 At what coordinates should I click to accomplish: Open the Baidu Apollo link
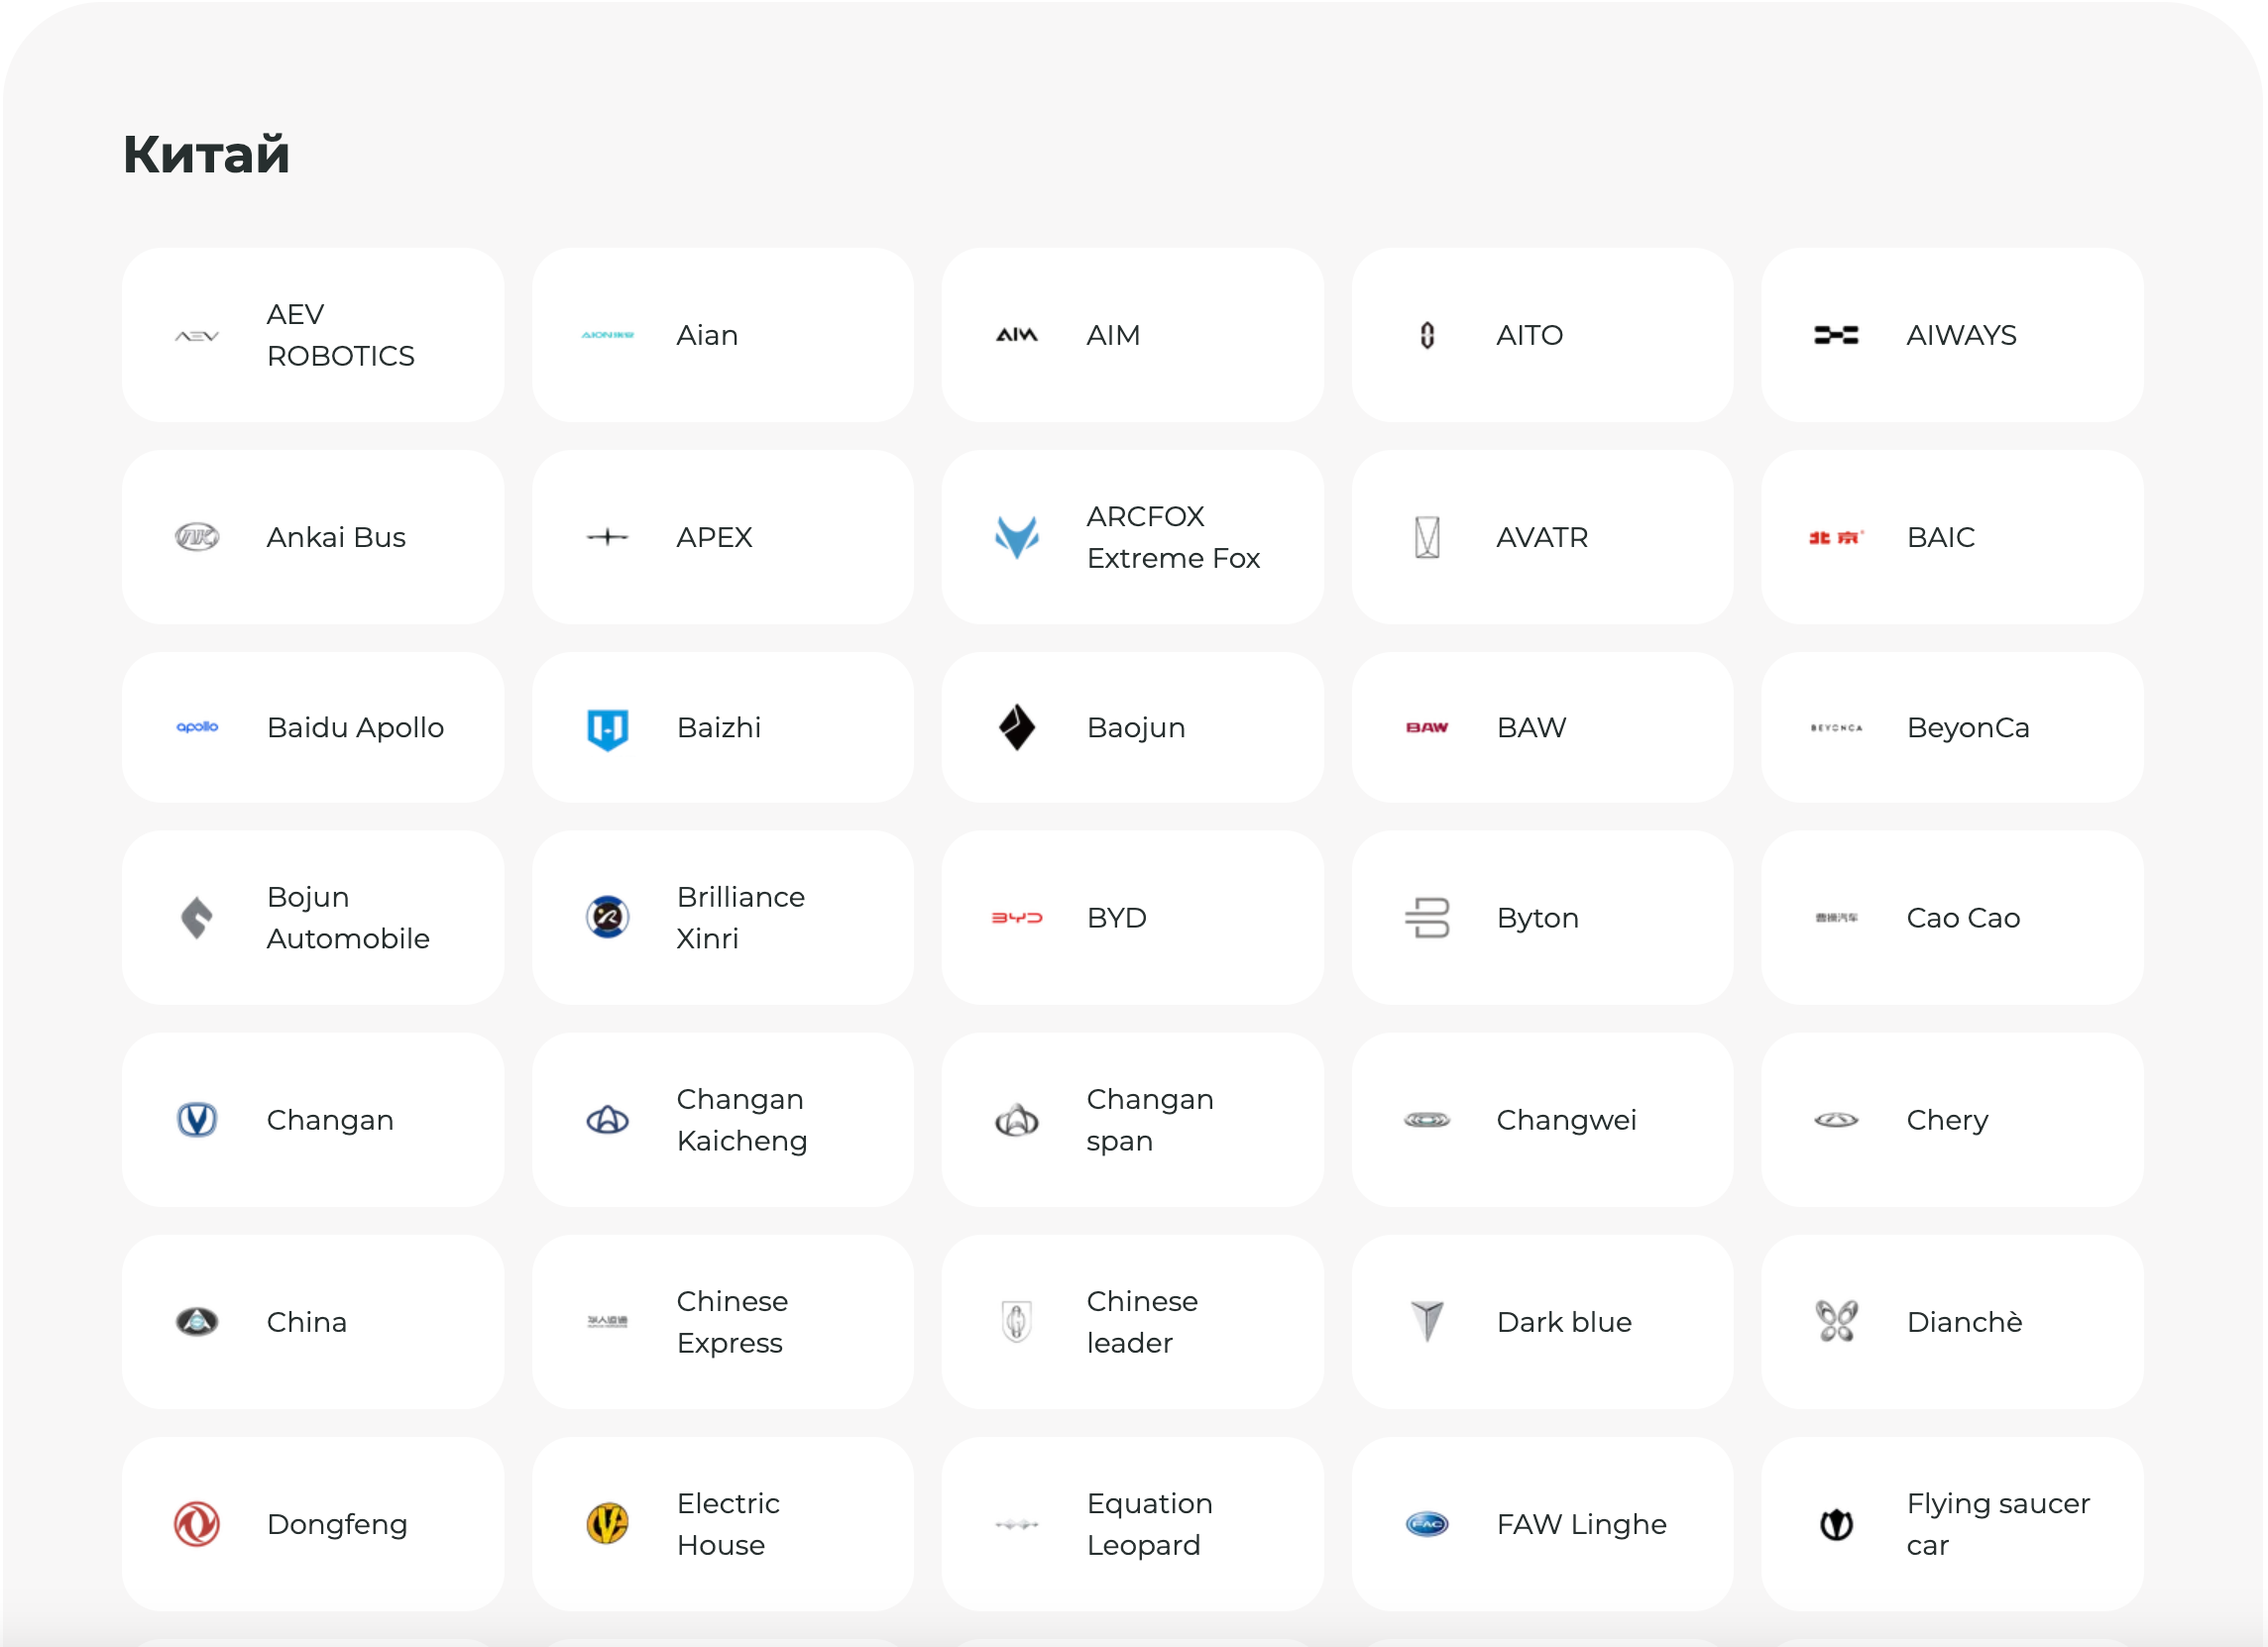pyautogui.click(x=312, y=727)
